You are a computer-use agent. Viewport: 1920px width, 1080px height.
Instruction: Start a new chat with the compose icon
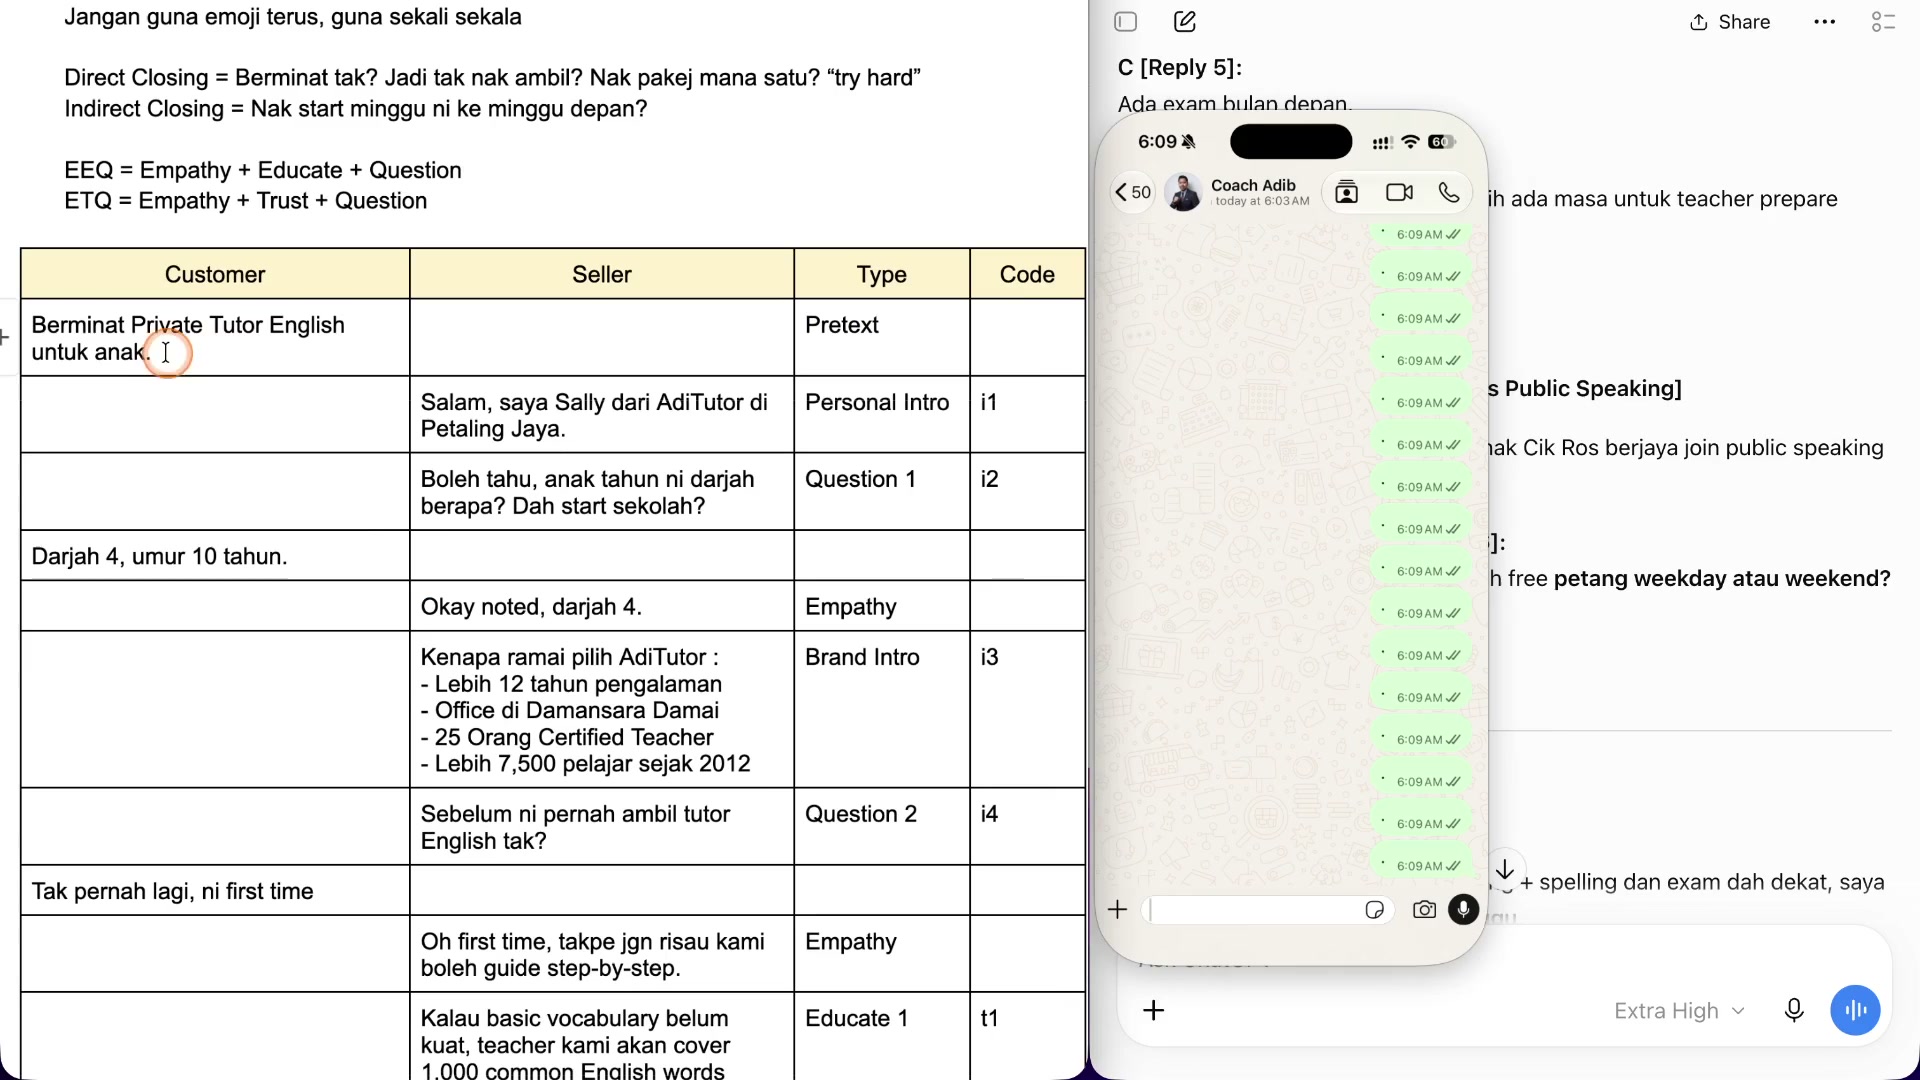point(1185,22)
